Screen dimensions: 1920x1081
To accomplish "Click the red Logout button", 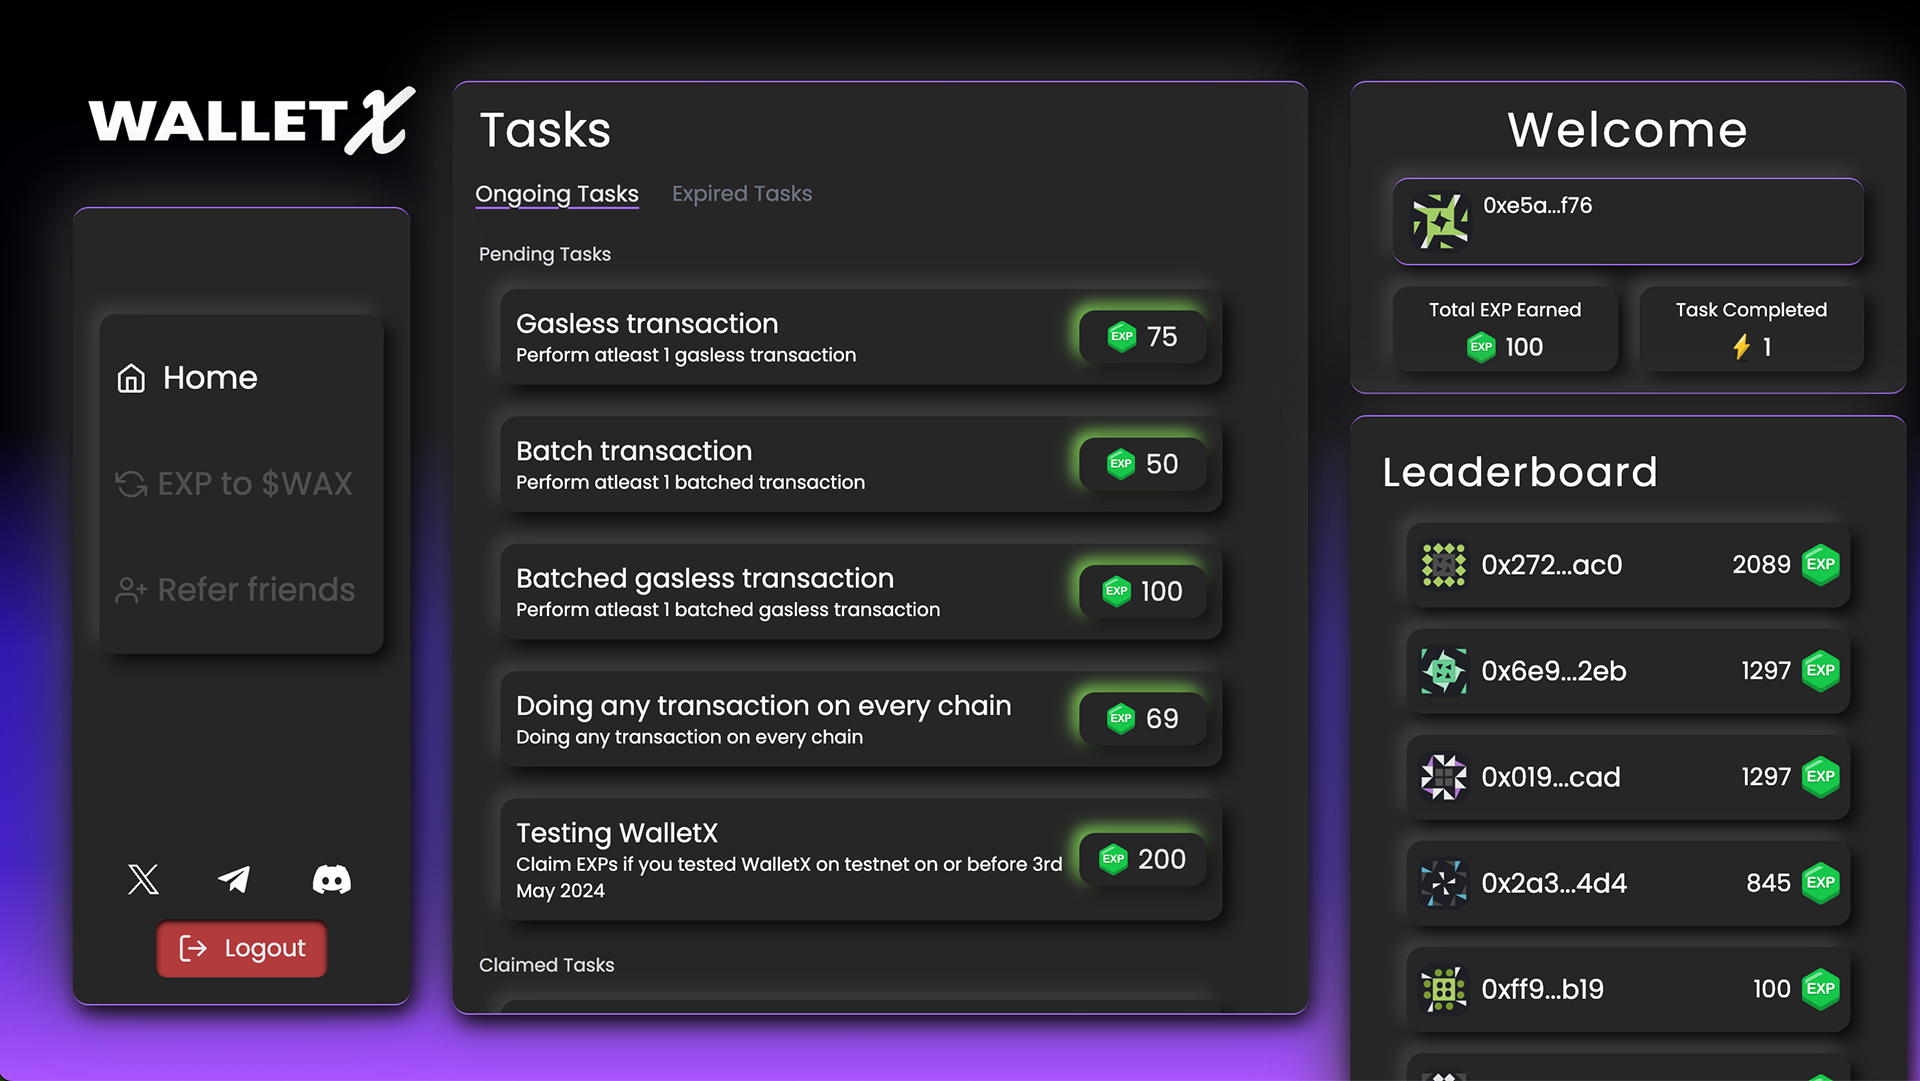I will (242, 949).
